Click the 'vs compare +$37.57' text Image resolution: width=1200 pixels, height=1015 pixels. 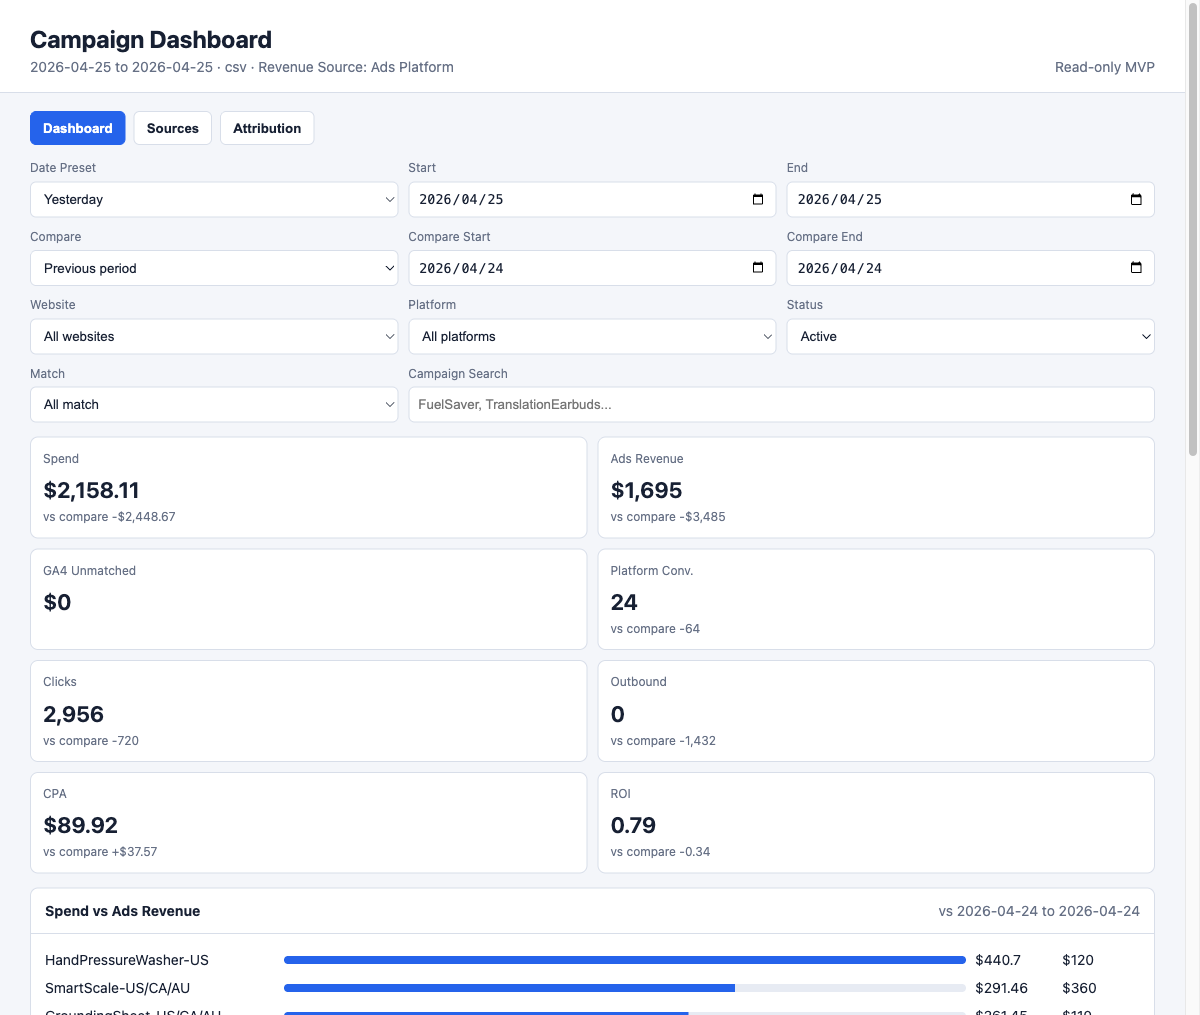click(100, 852)
